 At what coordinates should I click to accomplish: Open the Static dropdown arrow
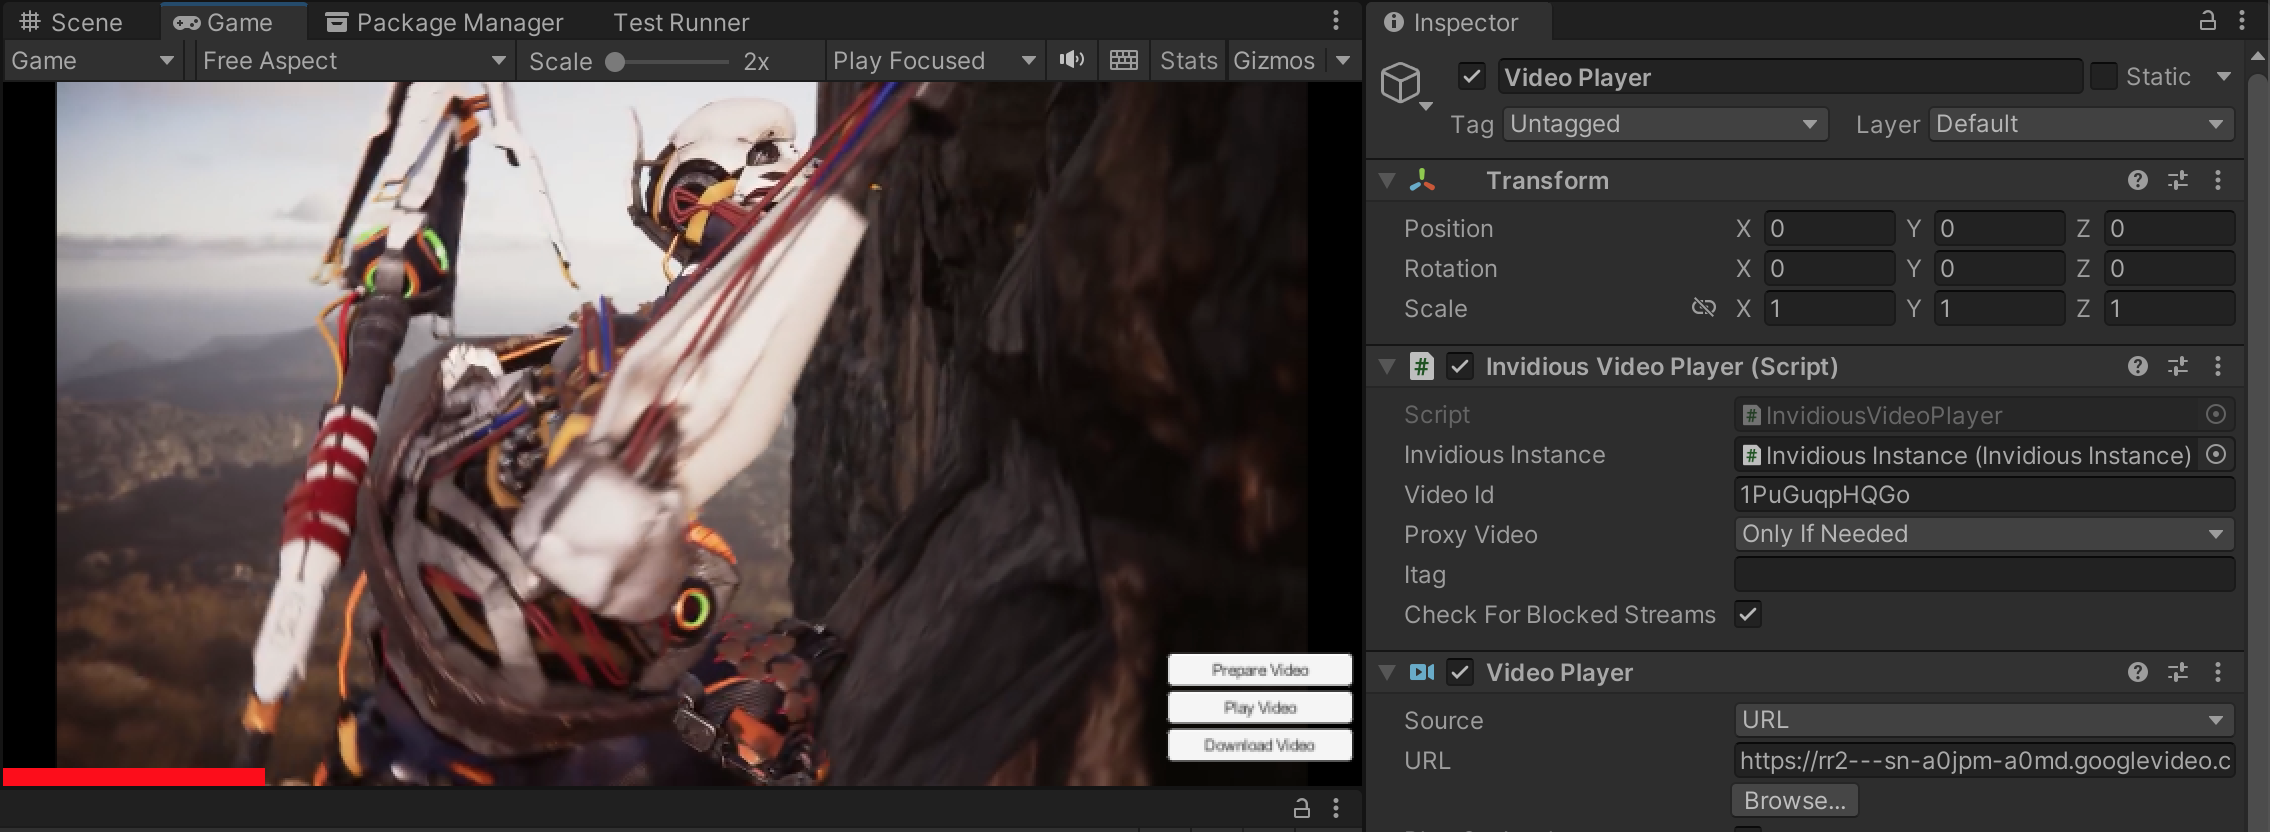[x=2224, y=76]
